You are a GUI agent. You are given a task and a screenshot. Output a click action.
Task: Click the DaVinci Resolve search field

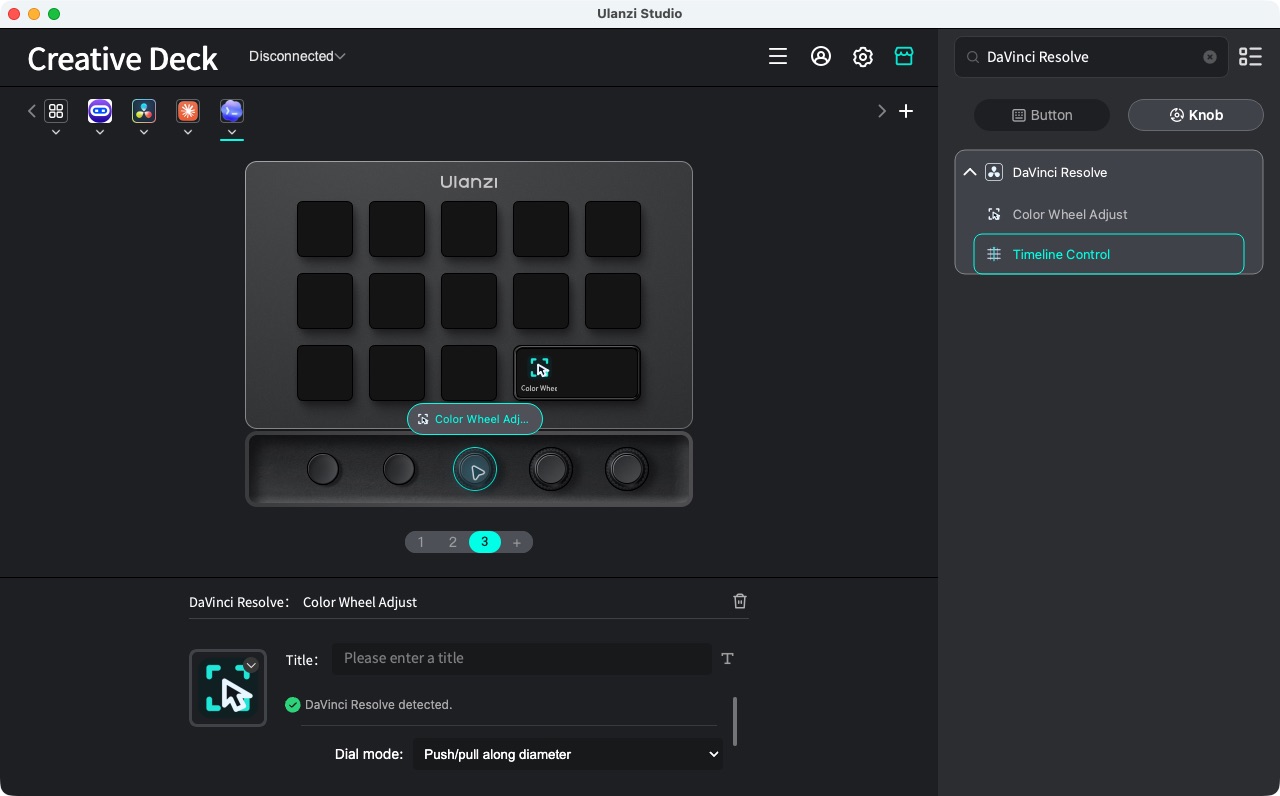[1092, 57]
